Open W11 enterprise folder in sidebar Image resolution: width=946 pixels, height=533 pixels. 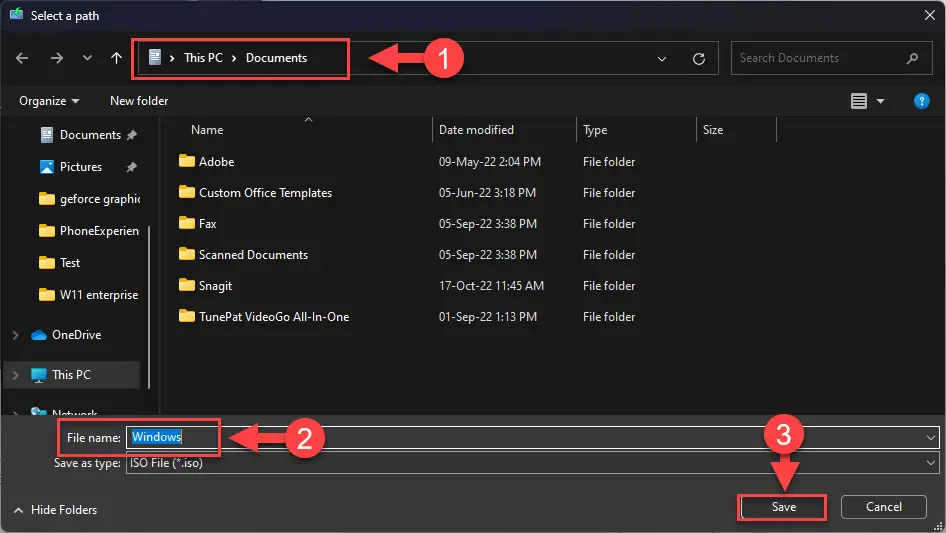[x=99, y=295]
